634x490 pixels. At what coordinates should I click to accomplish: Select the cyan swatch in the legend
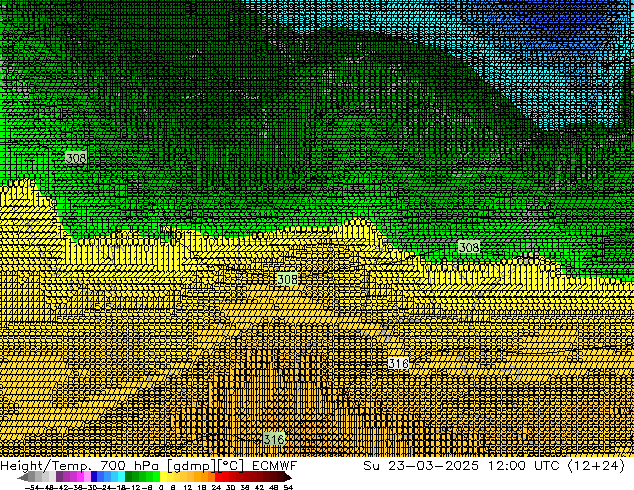coord(121,477)
